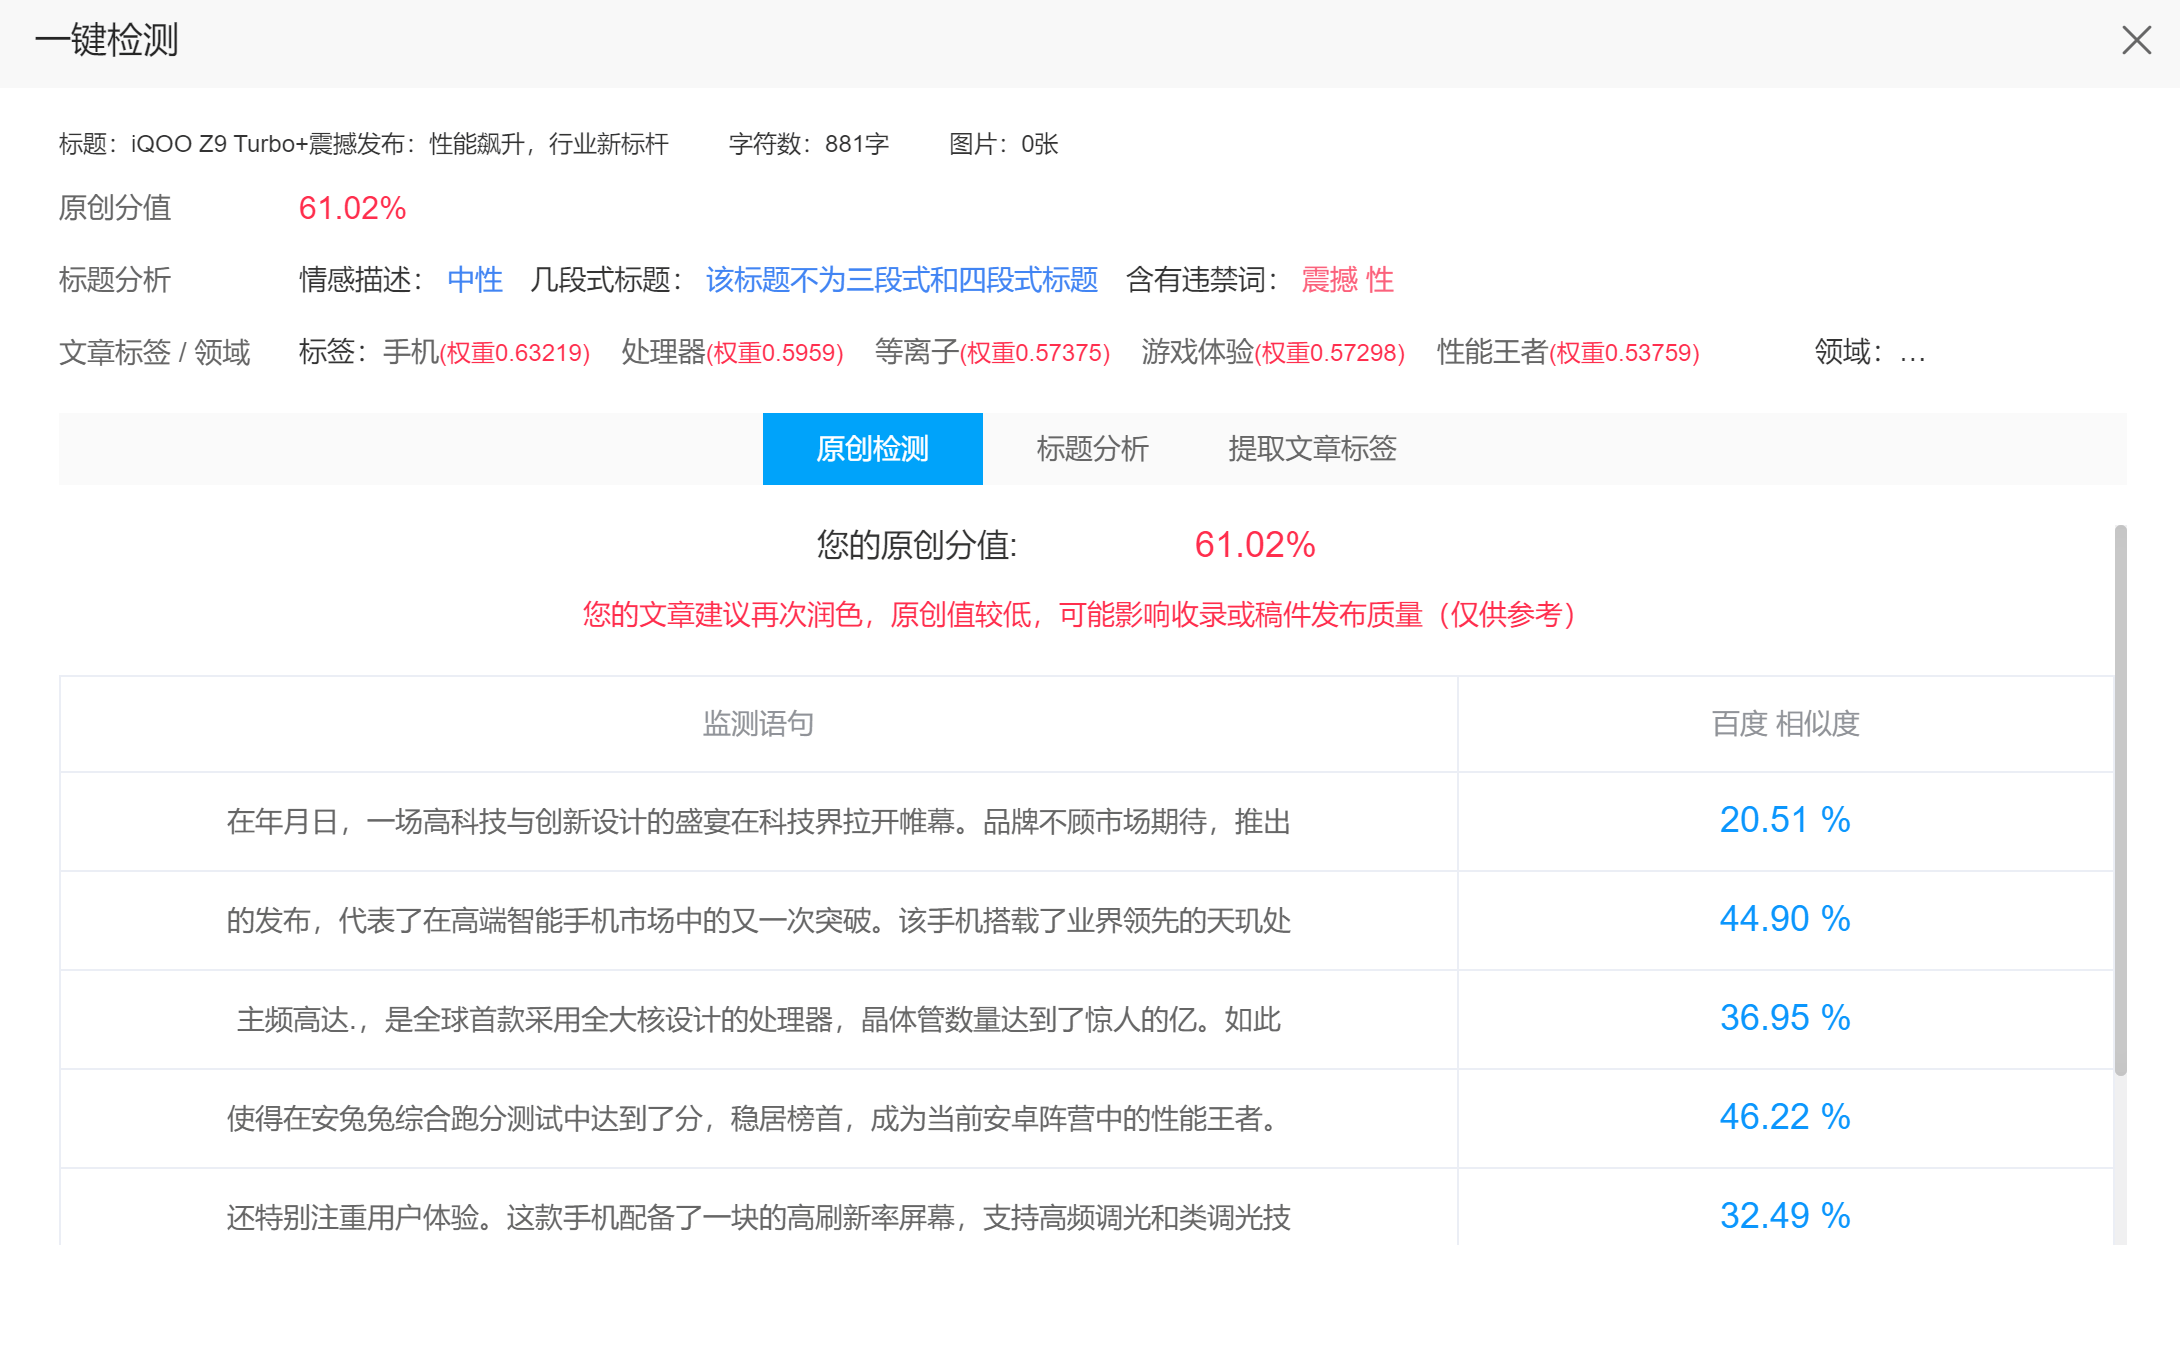Viewport: 2180px width, 1357px height.
Task: Open the 标题分析 tab
Action: coord(1092,449)
